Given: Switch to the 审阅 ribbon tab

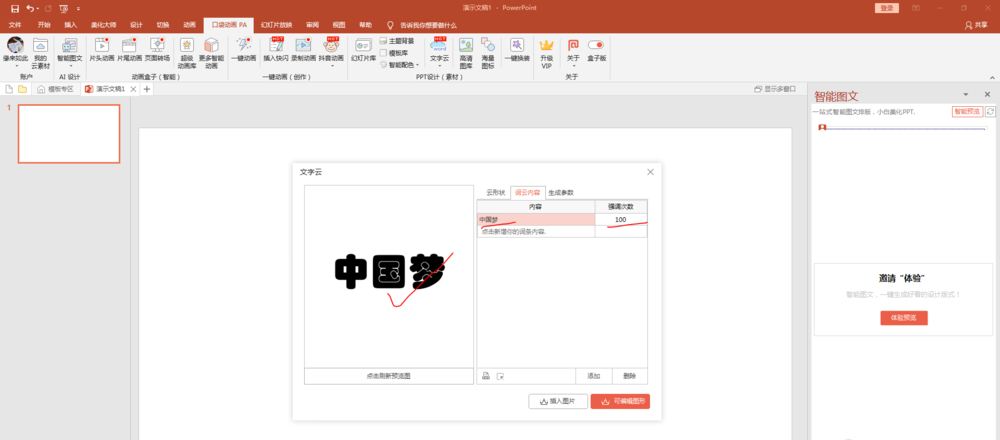Looking at the screenshot, I should click(x=312, y=25).
